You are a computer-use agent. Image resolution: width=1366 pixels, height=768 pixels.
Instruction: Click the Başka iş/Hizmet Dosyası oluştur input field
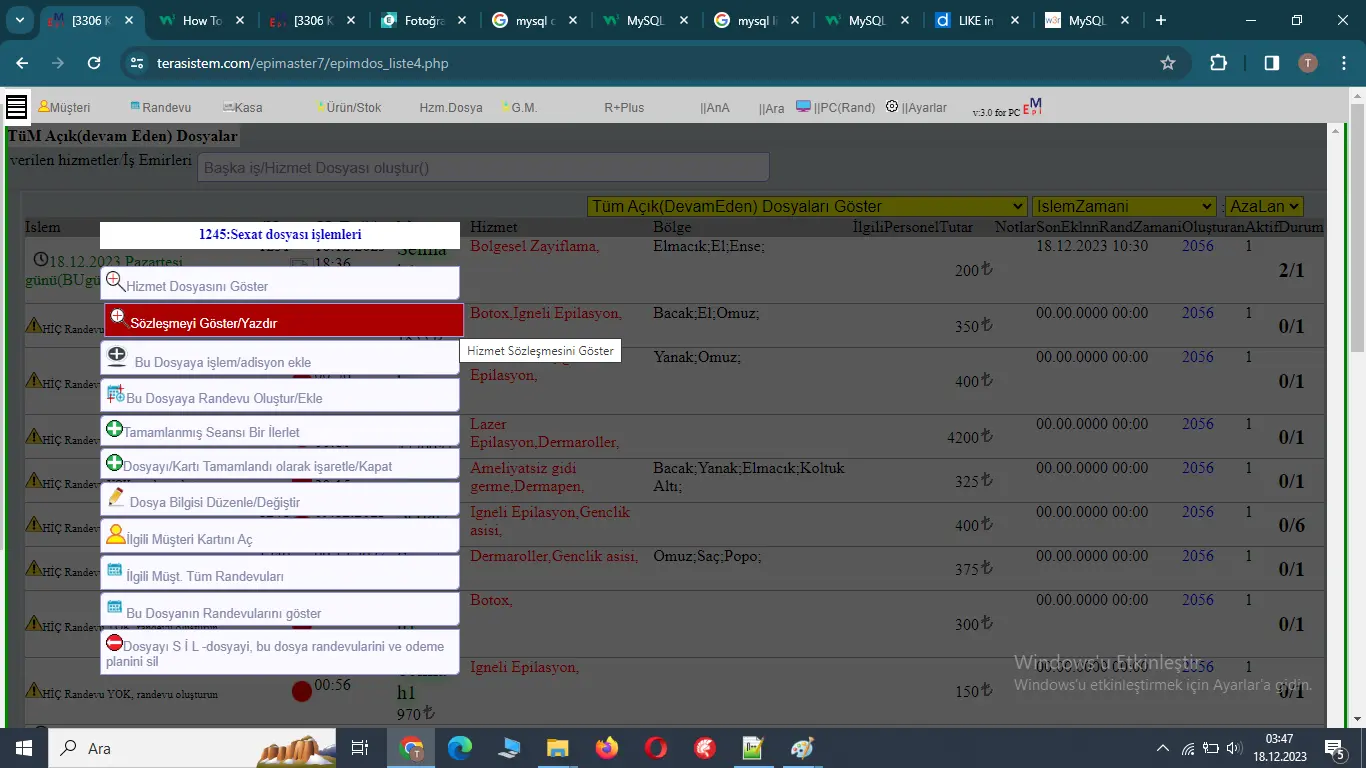483,167
